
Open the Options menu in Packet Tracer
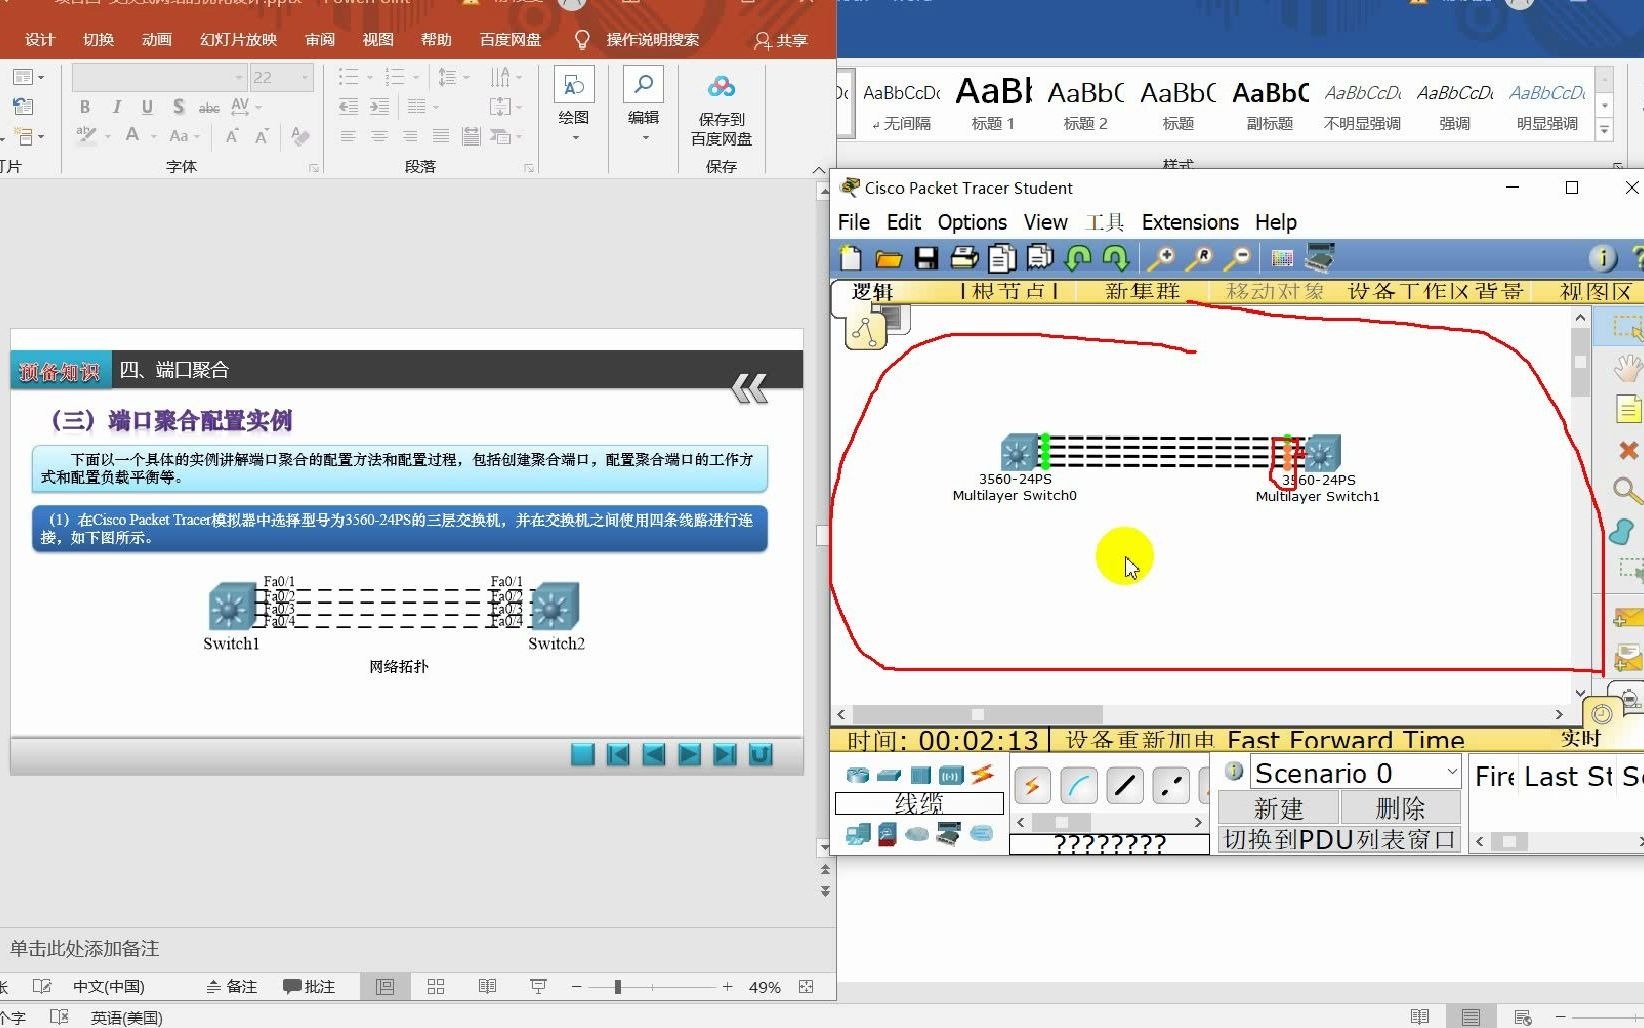tap(972, 222)
